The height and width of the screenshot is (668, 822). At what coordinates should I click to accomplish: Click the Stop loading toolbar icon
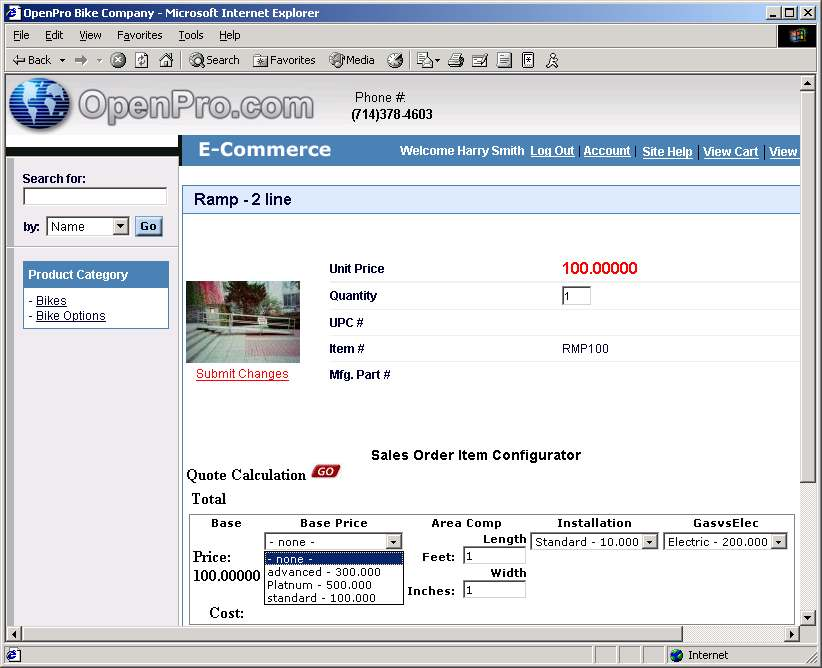[x=118, y=60]
